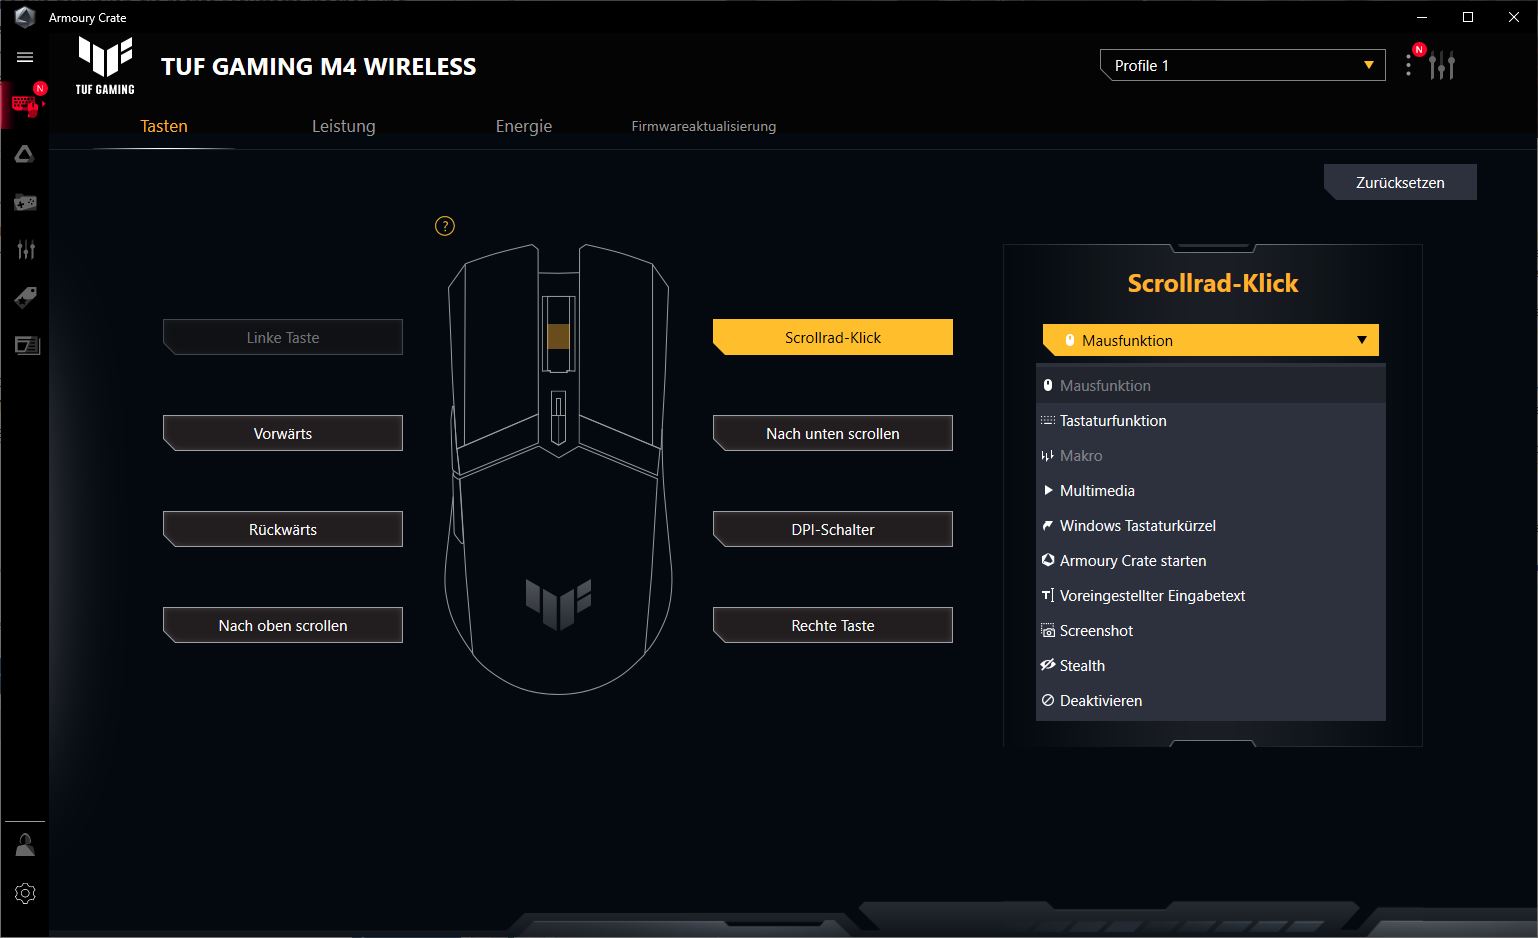Select the DPI-Schalter button
The image size is (1538, 938).
point(833,529)
